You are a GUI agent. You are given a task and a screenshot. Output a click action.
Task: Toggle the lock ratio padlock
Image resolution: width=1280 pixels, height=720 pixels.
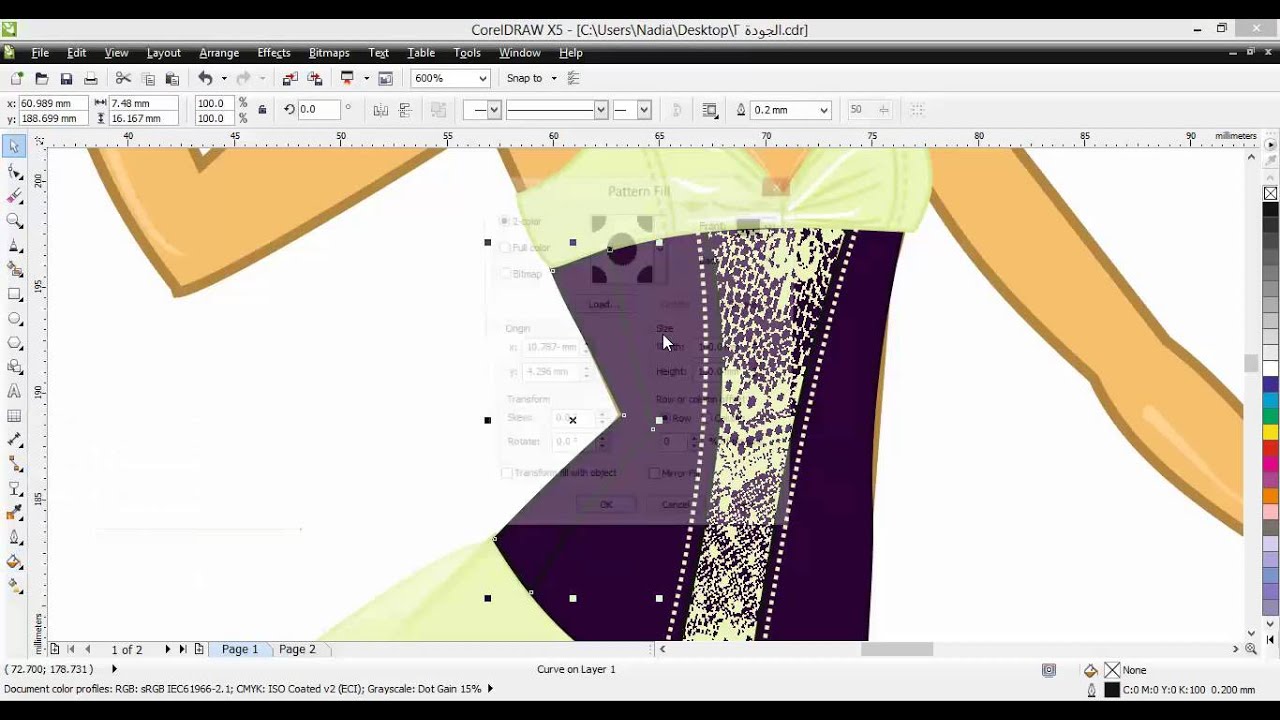[x=262, y=110]
